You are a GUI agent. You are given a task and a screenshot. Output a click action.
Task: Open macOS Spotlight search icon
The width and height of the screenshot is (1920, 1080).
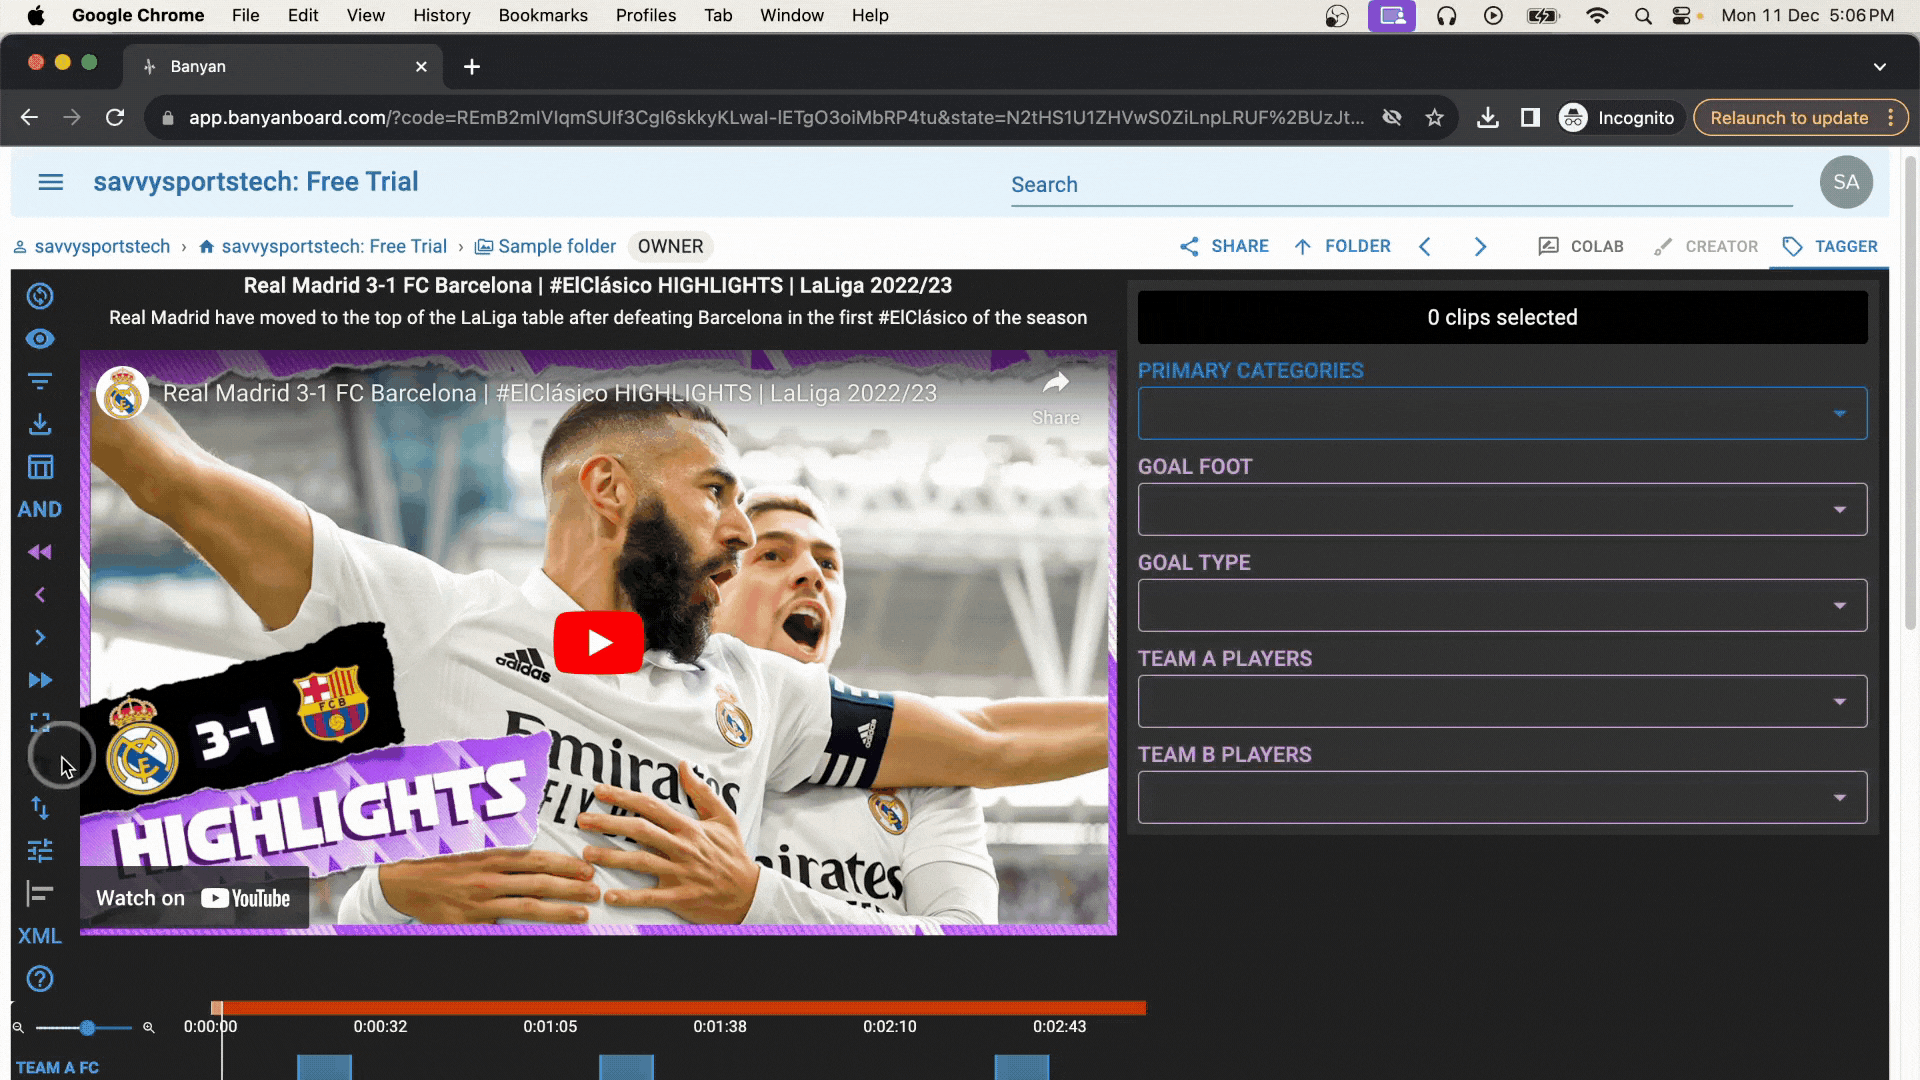tap(1642, 16)
